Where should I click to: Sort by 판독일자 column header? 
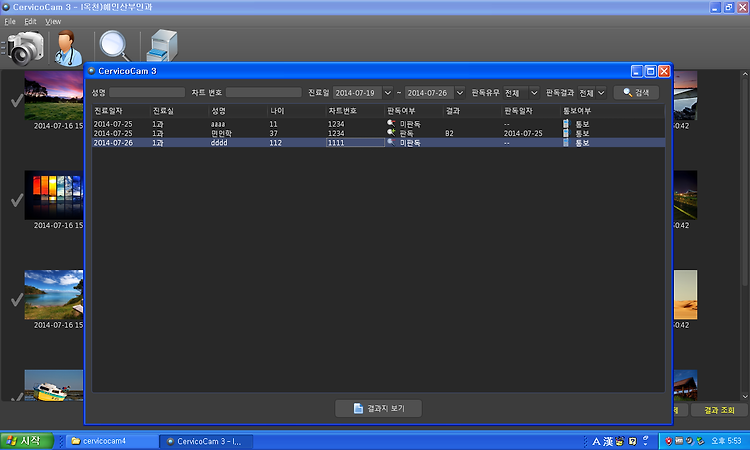(531, 111)
